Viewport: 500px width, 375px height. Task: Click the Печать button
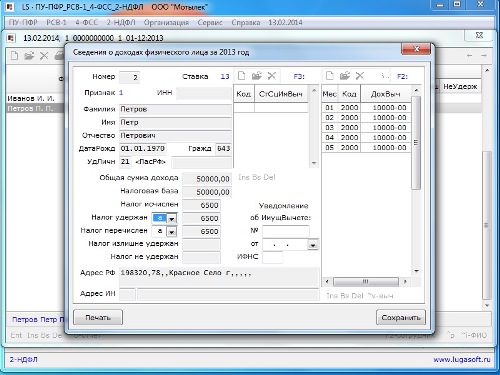pyautogui.click(x=98, y=317)
